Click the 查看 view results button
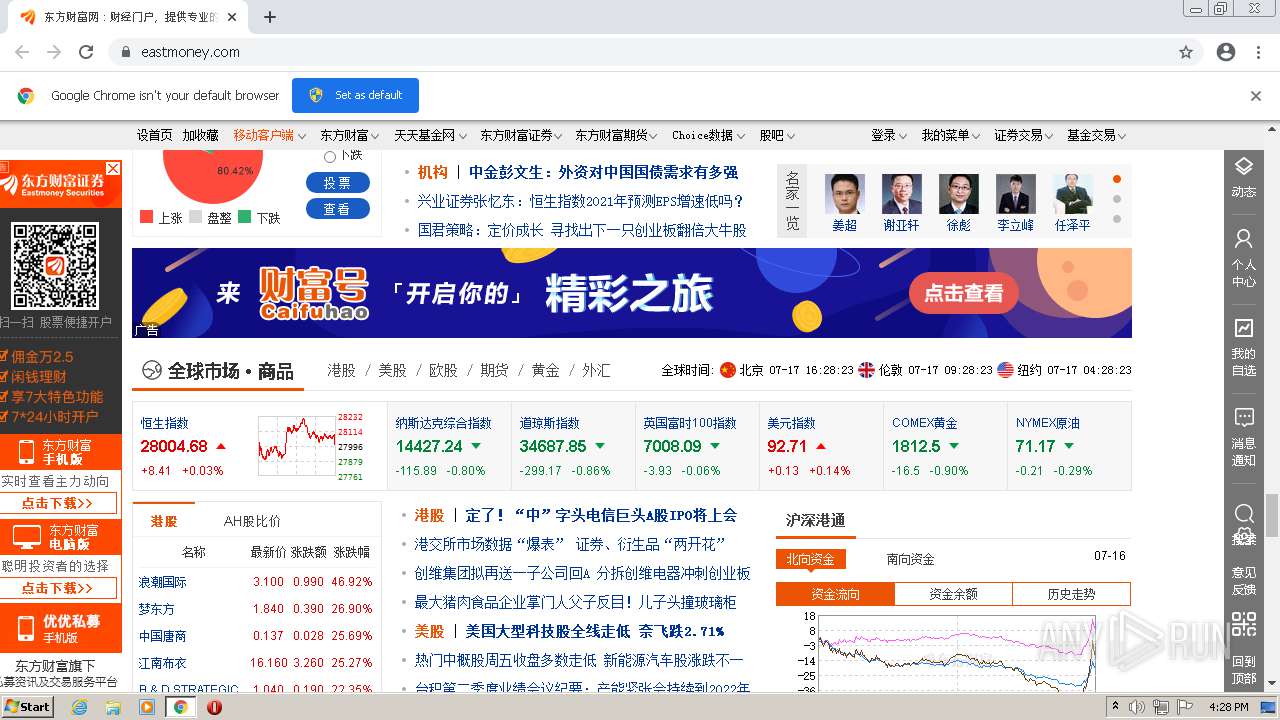 point(338,209)
